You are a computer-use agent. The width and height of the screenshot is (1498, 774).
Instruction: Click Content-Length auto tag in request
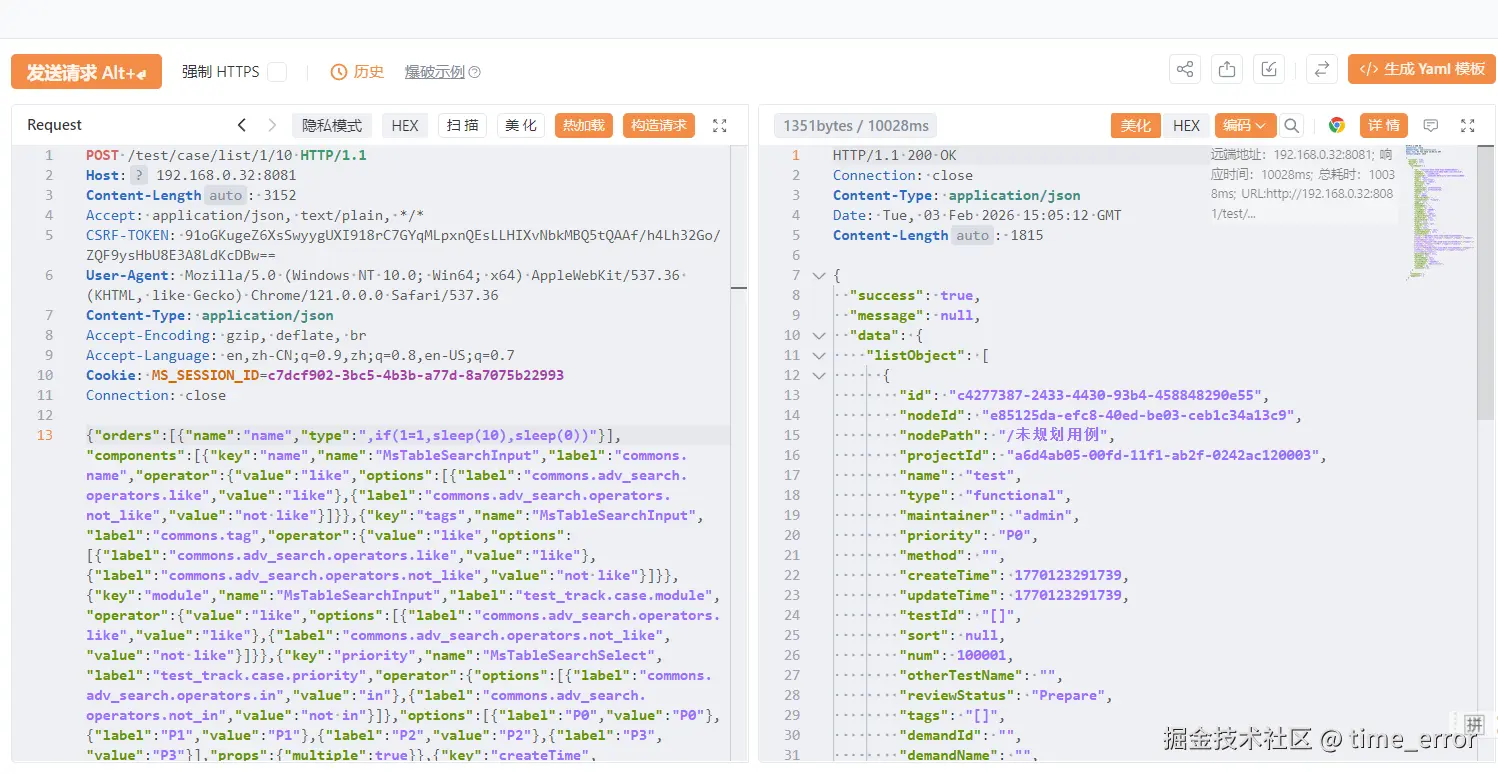[x=226, y=195]
